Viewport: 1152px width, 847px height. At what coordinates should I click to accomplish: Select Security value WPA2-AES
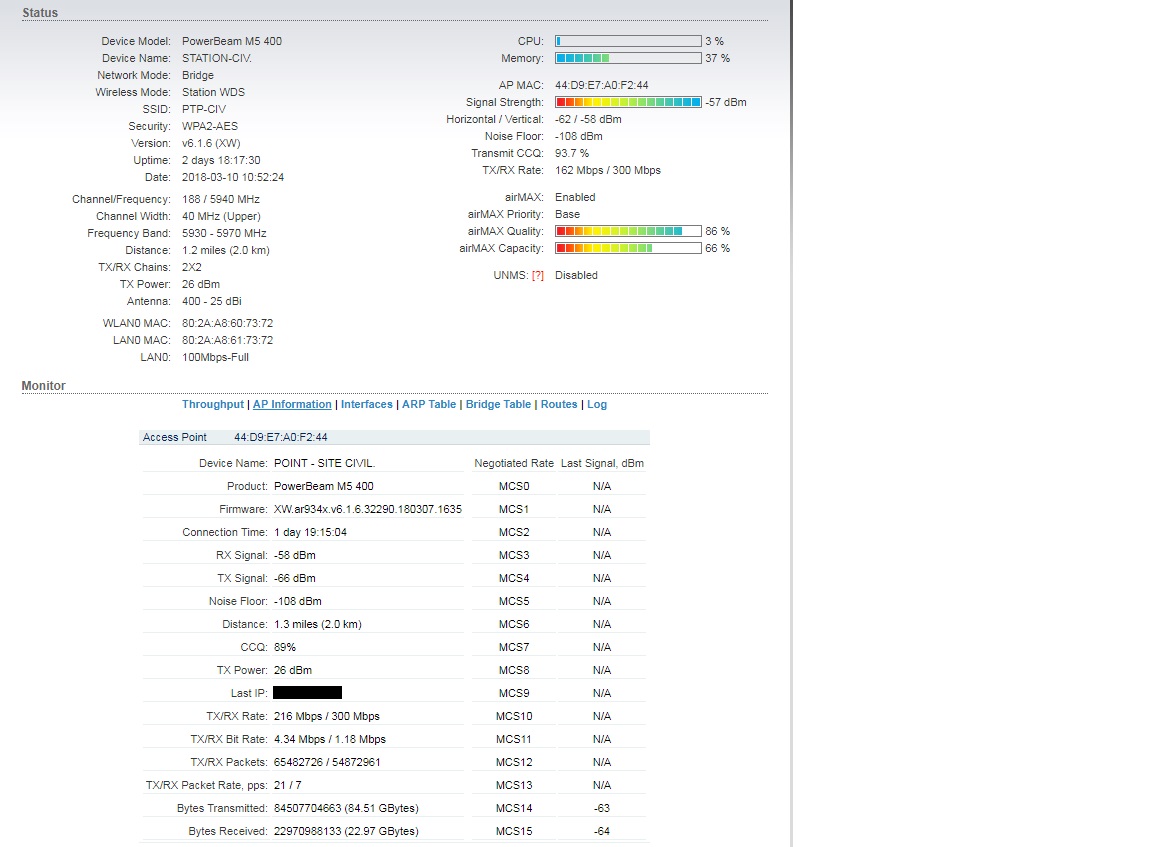point(210,126)
